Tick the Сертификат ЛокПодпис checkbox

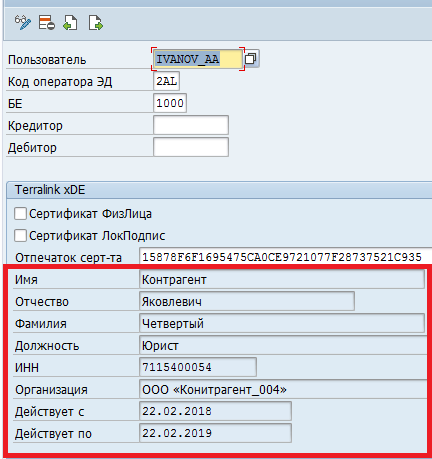[x=20, y=236]
